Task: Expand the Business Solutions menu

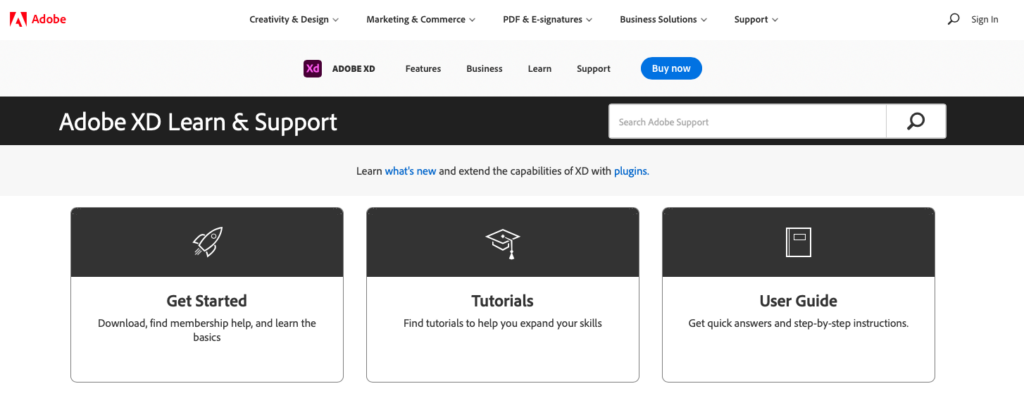Action: pos(663,20)
